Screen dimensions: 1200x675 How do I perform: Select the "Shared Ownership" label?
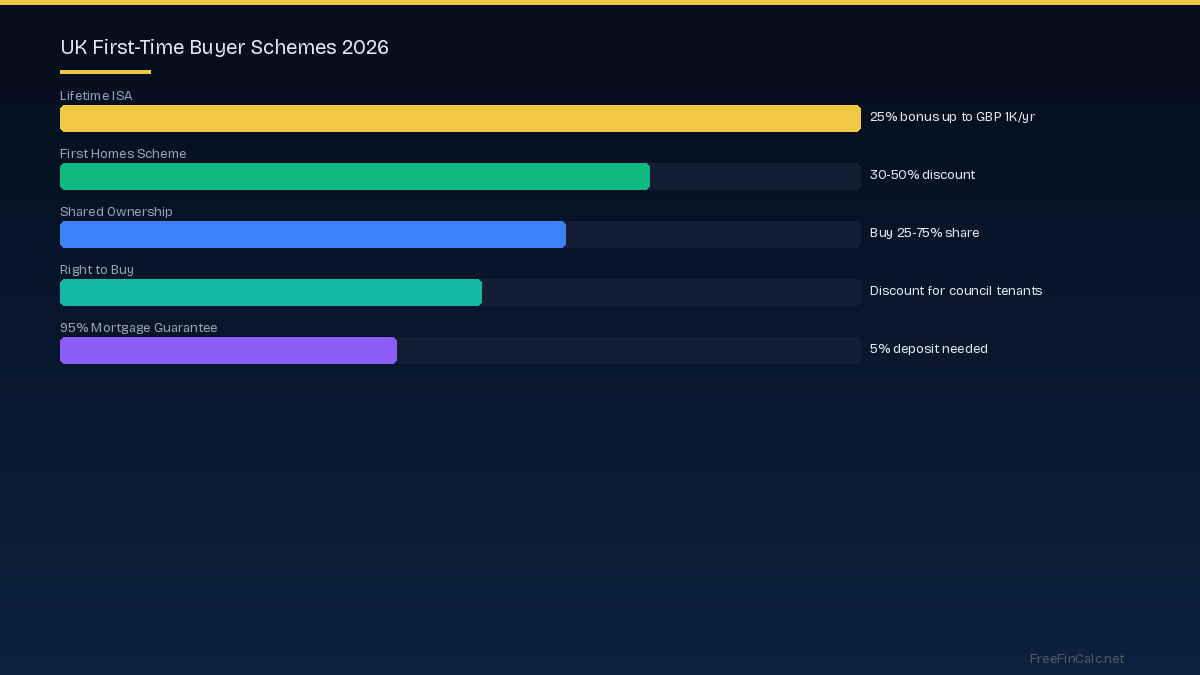[x=116, y=212]
